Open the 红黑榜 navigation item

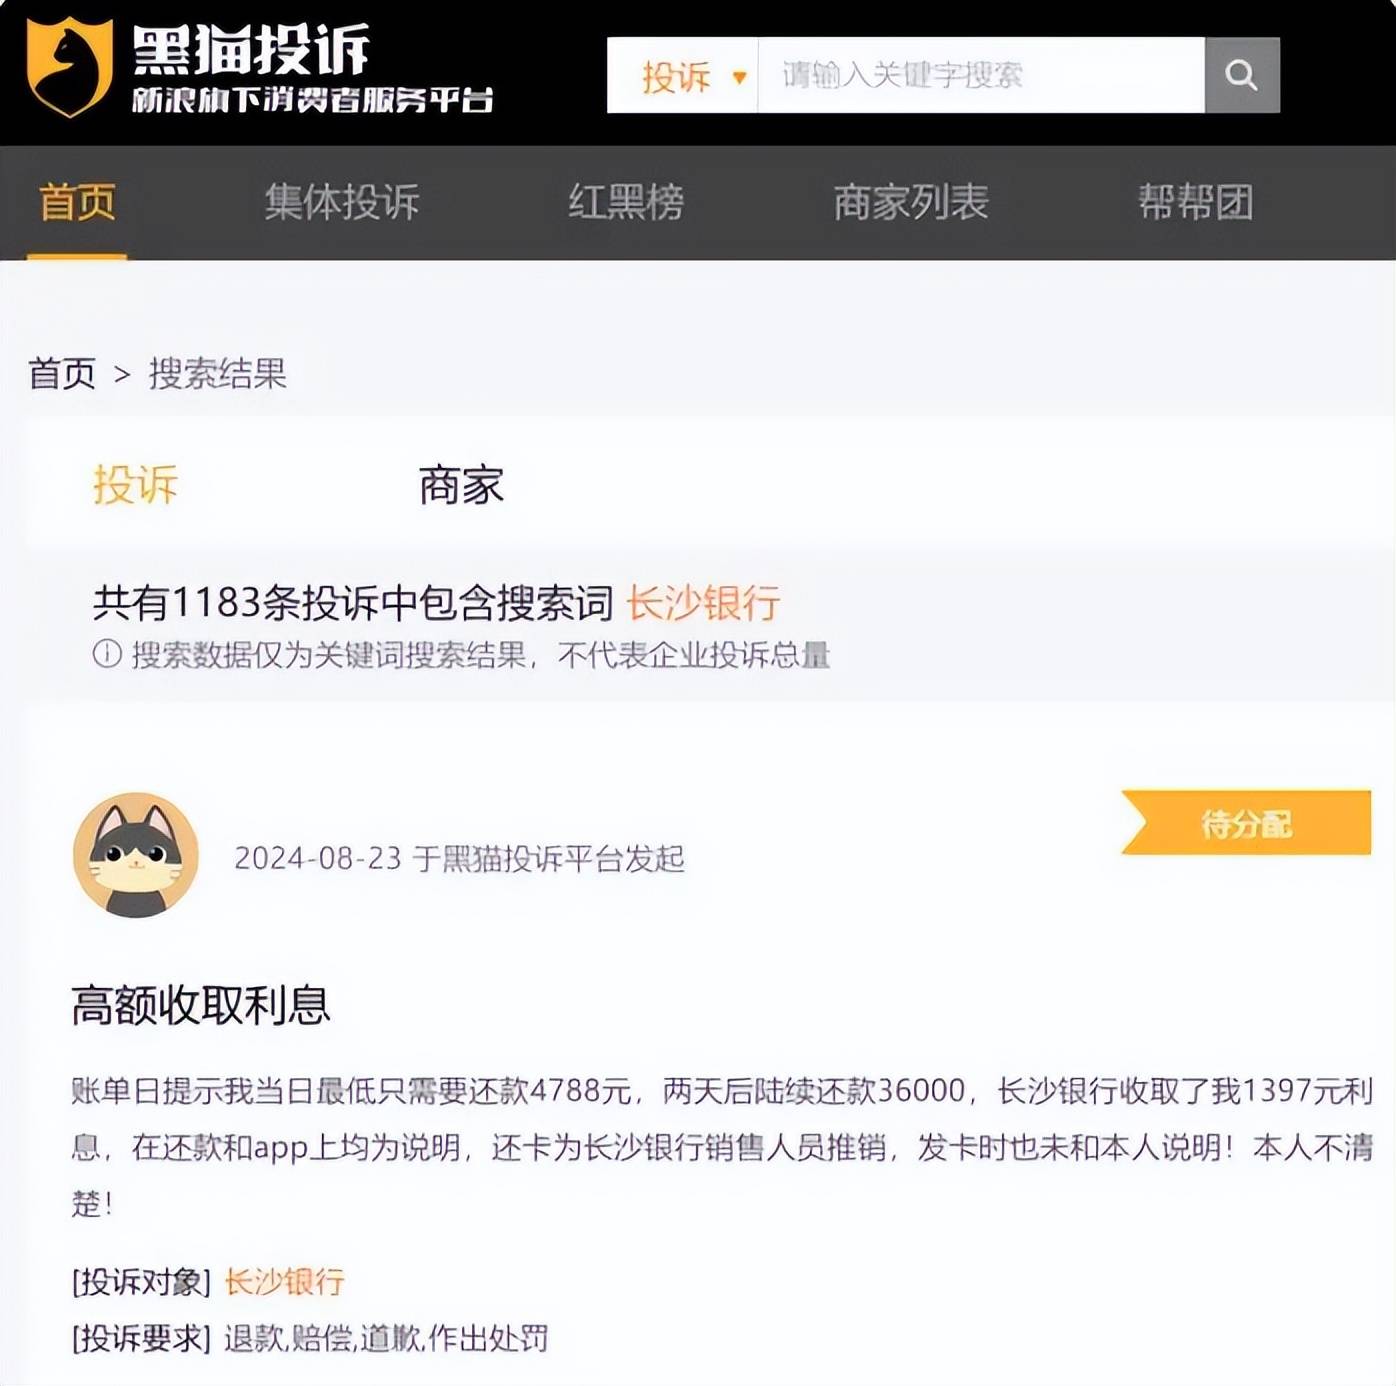(x=626, y=202)
